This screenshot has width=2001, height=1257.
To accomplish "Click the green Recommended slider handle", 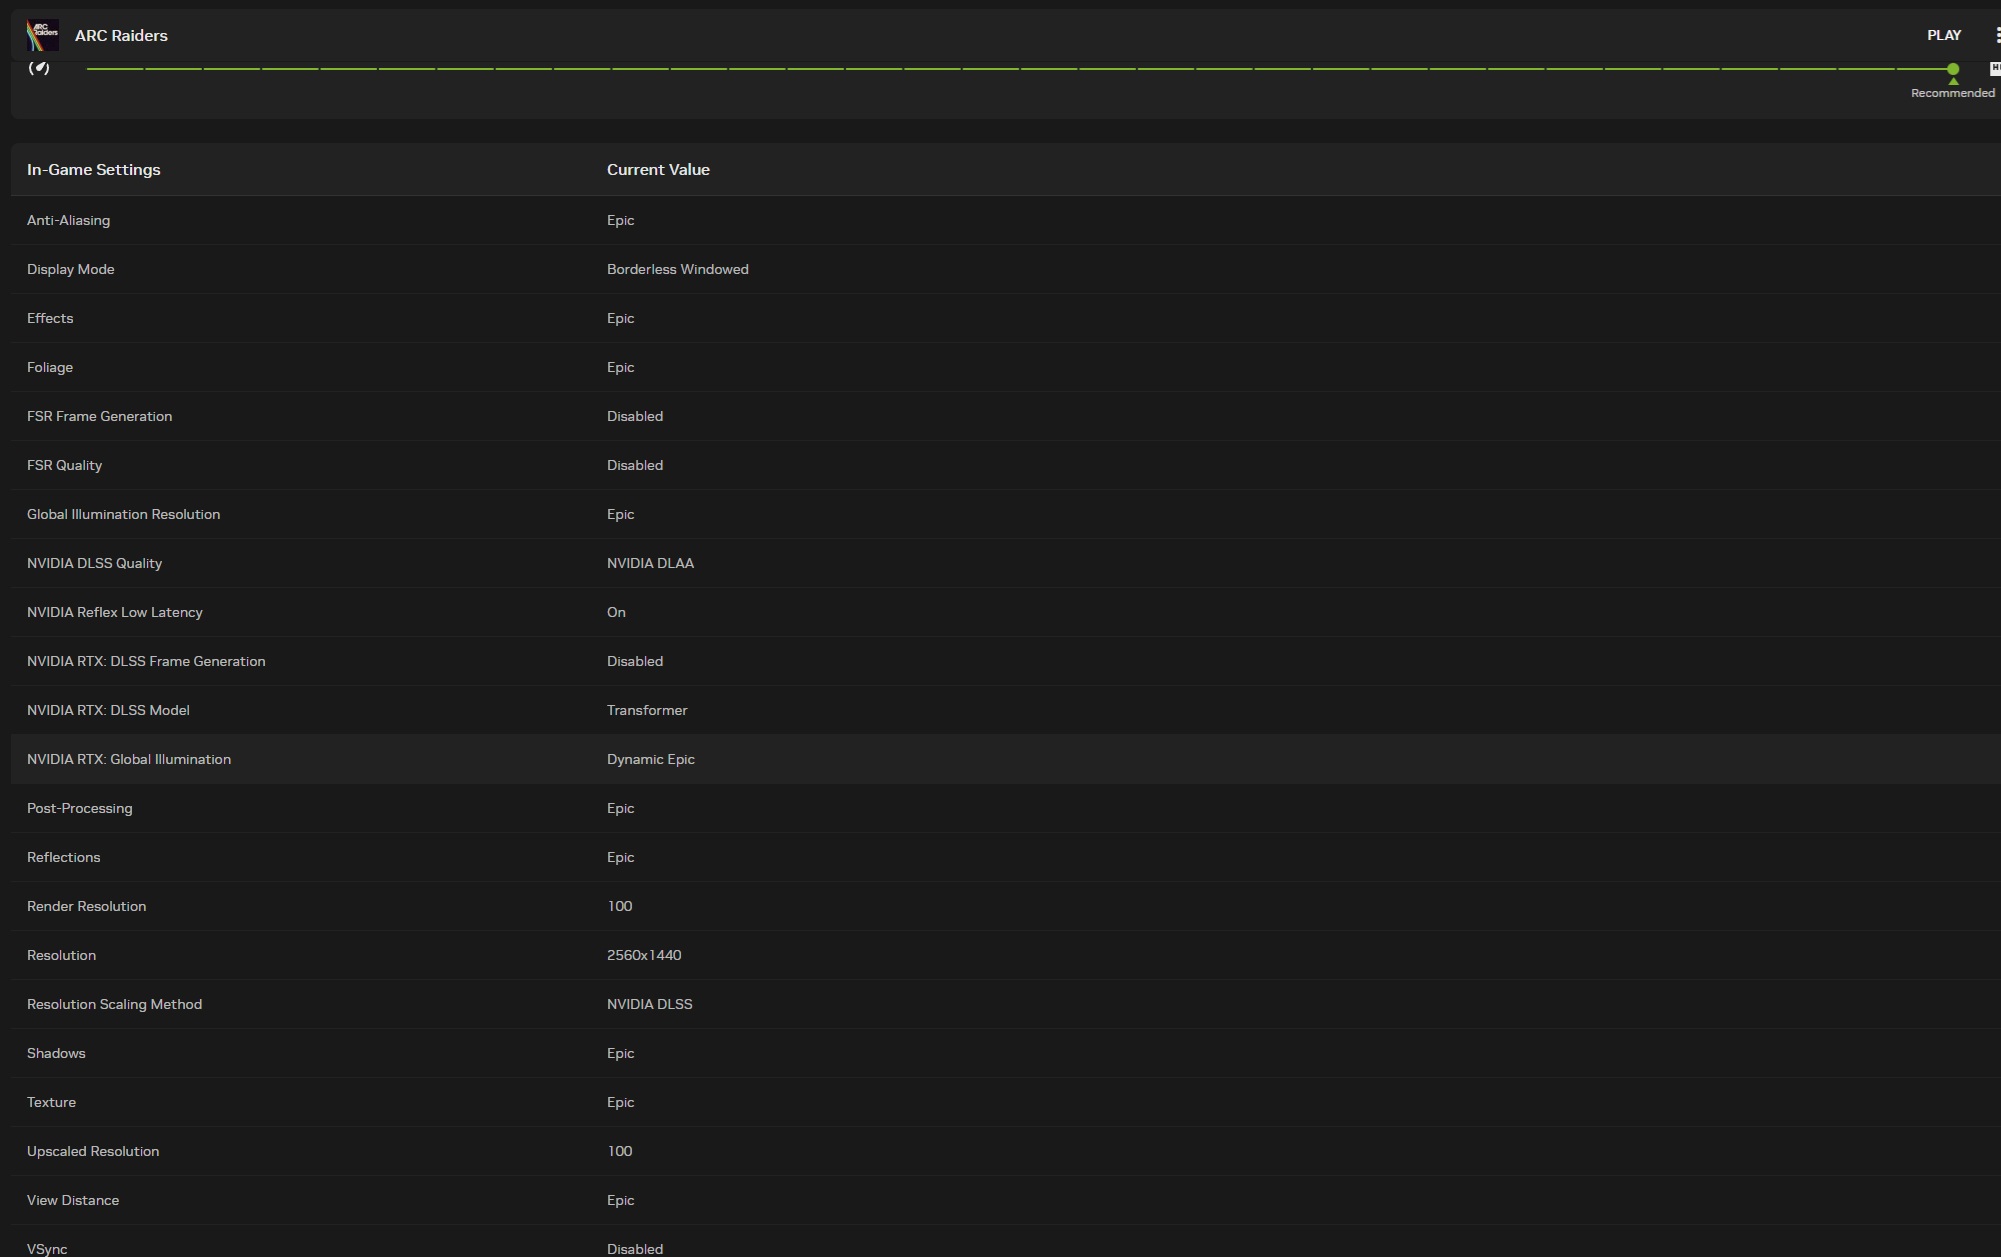I will coord(1952,69).
